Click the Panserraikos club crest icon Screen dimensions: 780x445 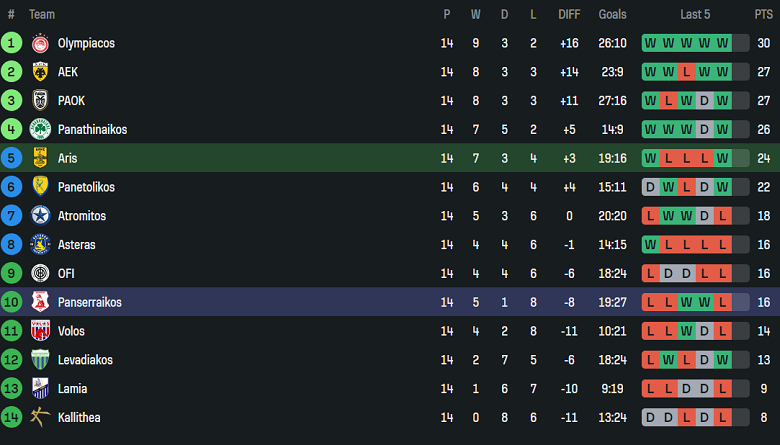tap(40, 302)
